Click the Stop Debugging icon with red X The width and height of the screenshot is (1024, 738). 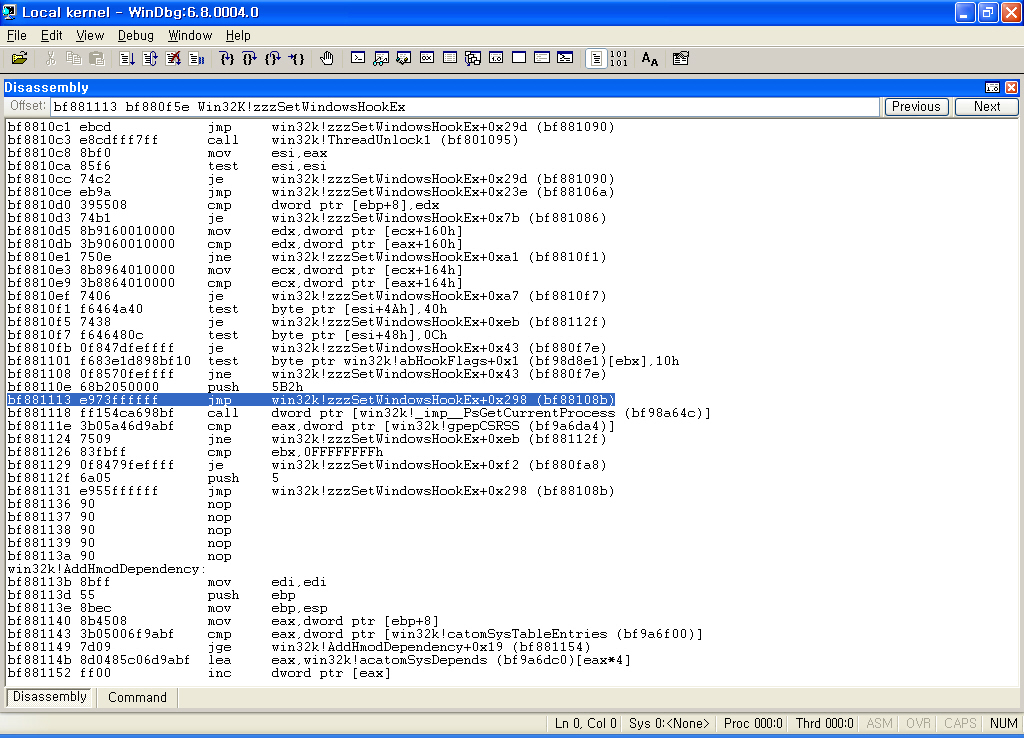tap(173, 59)
